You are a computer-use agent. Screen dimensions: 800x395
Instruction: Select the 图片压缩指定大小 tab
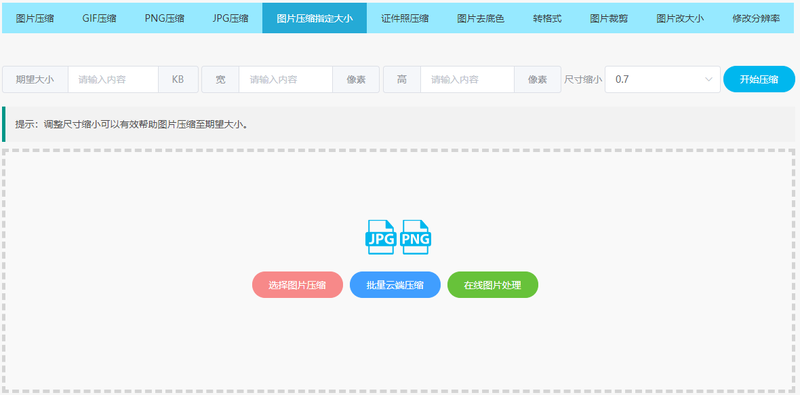[314, 19]
